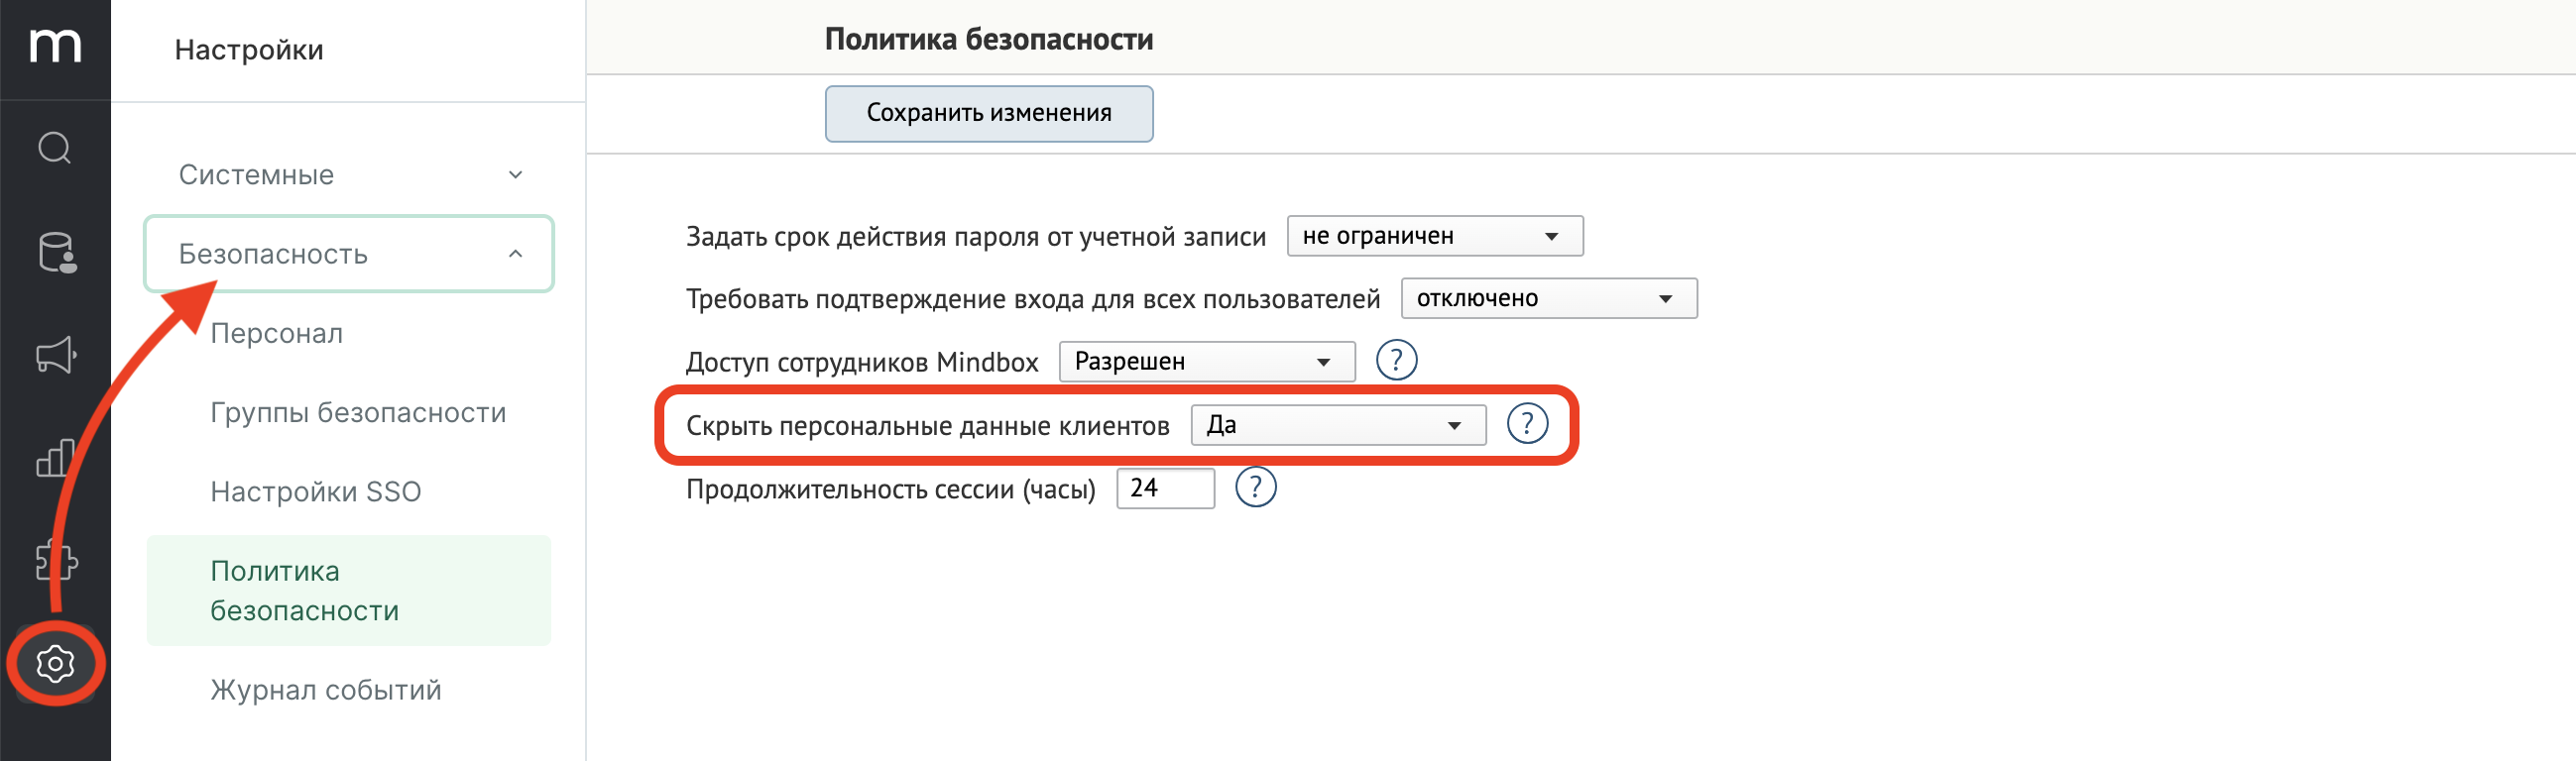Open the customer database icon
Image resolution: width=2576 pixels, height=761 pixels.
pos(57,252)
